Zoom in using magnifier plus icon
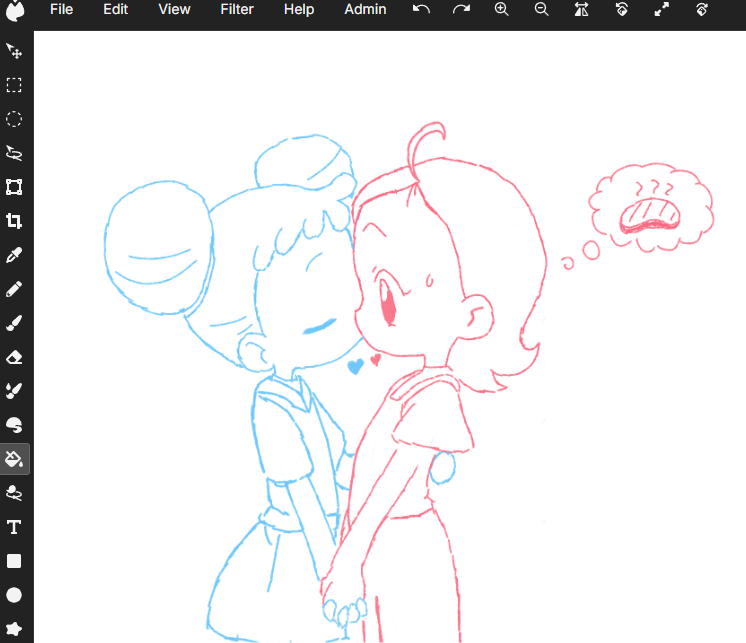Image resolution: width=746 pixels, height=643 pixels. click(501, 10)
